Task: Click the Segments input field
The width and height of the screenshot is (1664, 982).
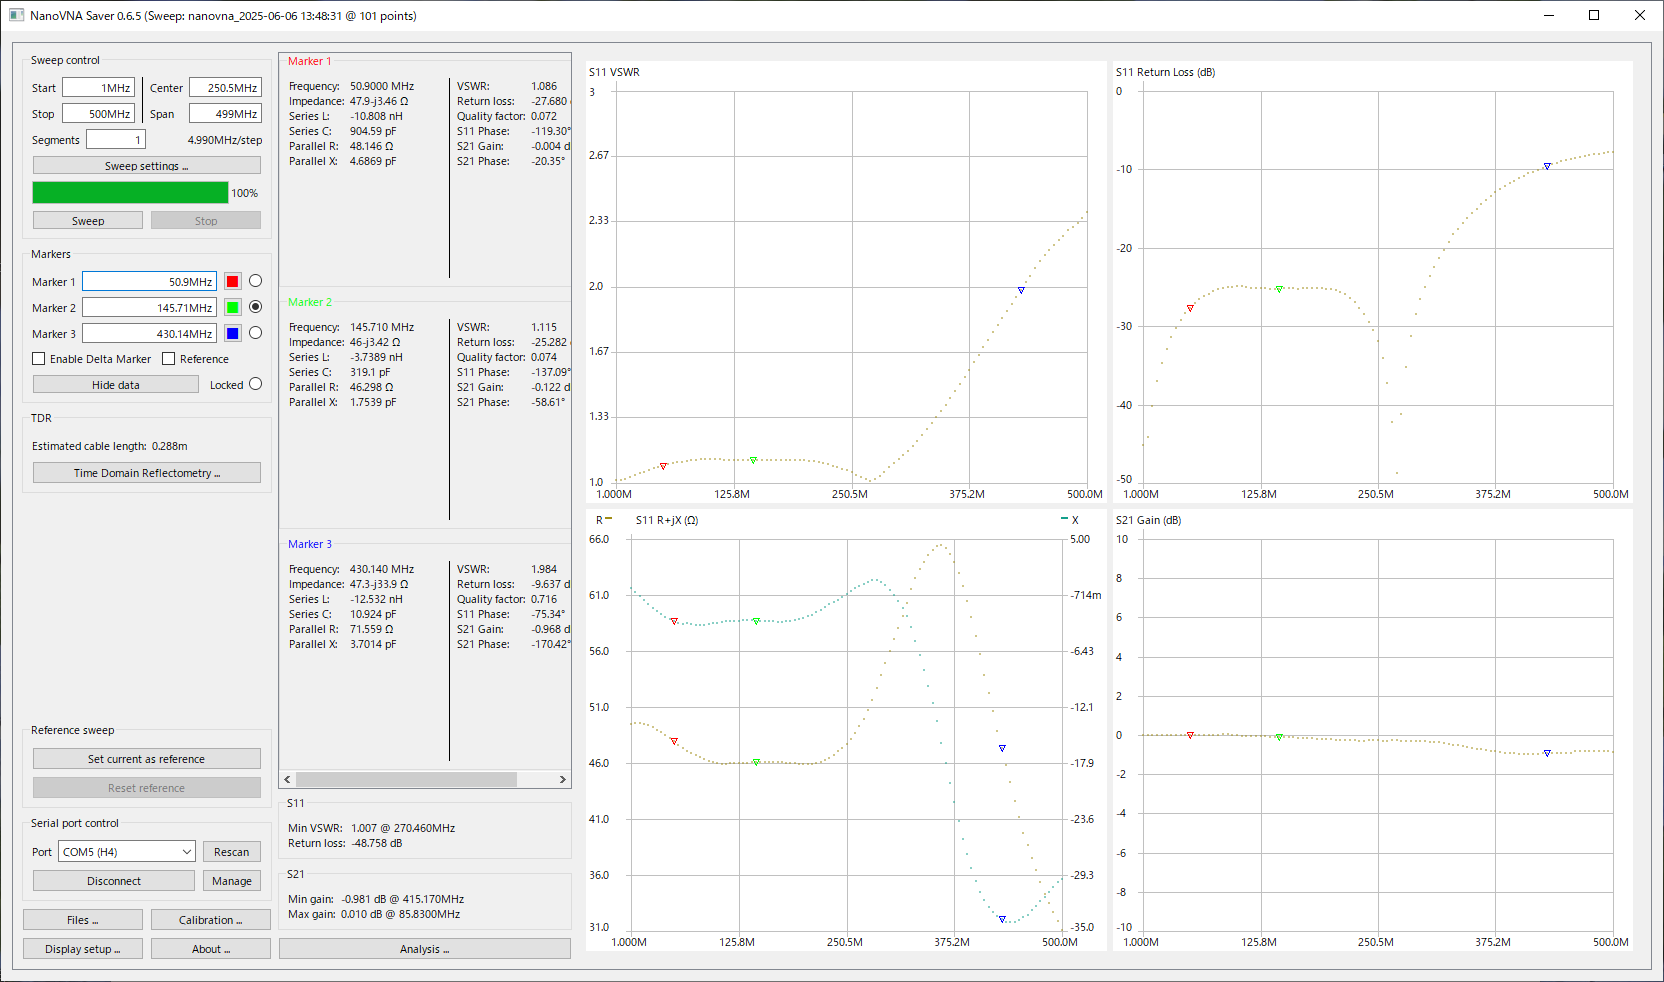Action: [x=116, y=140]
